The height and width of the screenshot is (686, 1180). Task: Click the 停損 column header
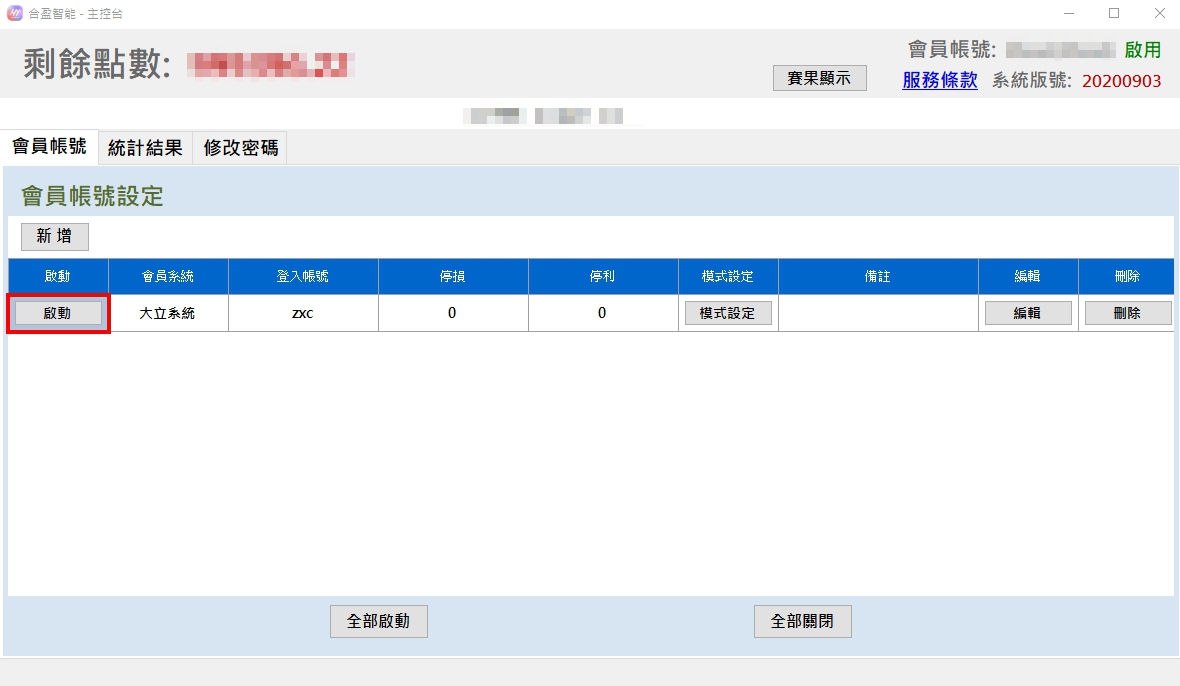(x=452, y=276)
